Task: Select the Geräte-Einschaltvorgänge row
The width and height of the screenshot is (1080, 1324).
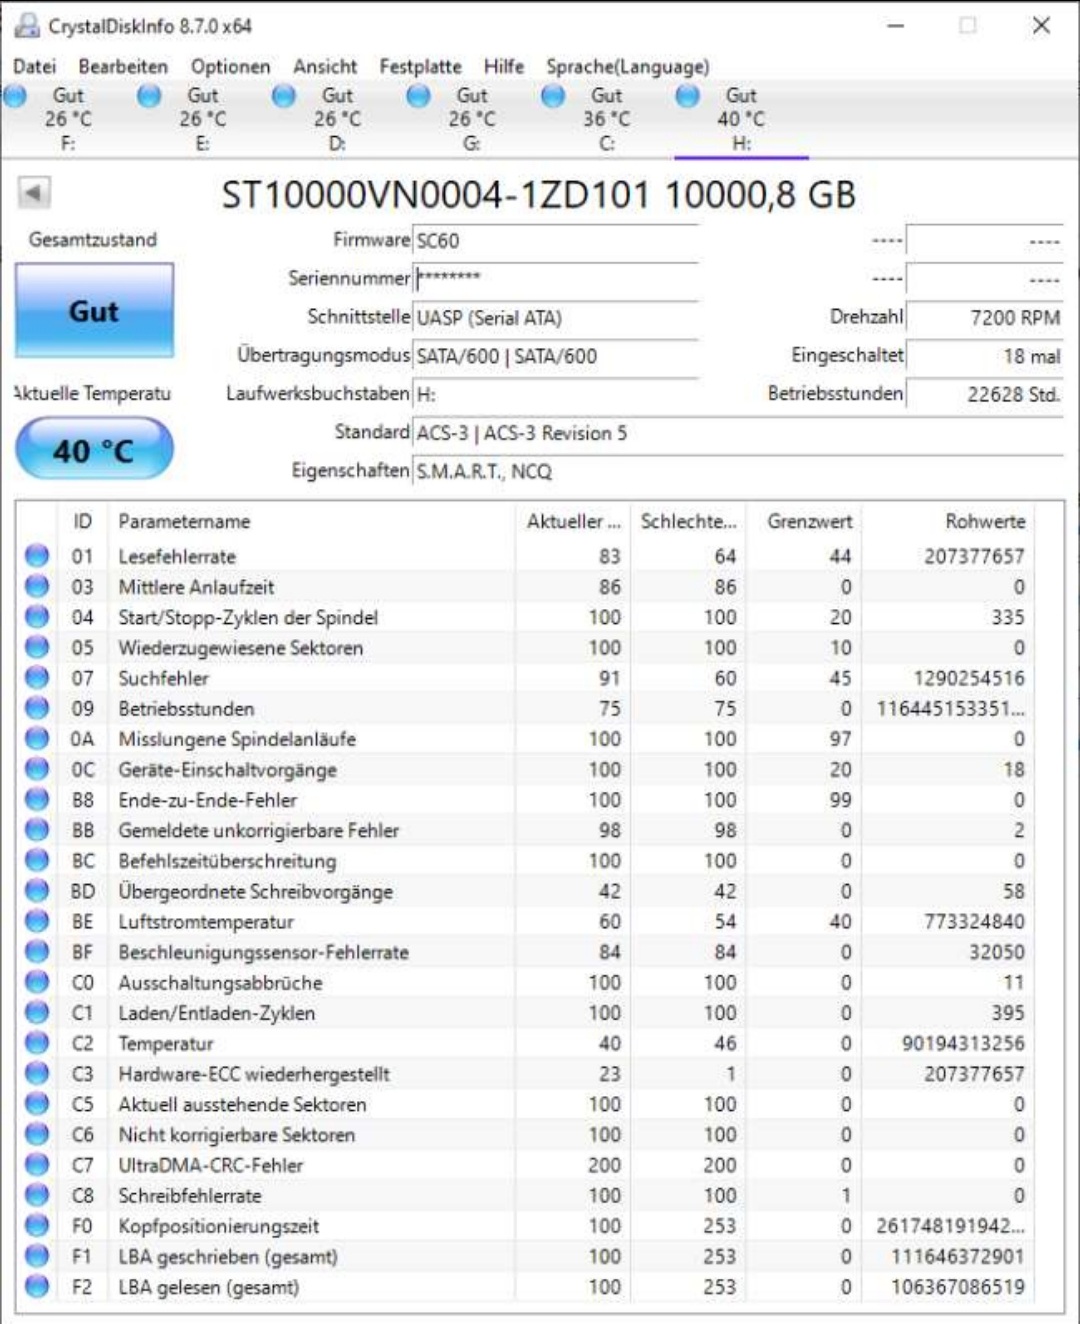Action: [x=527, y=769]
